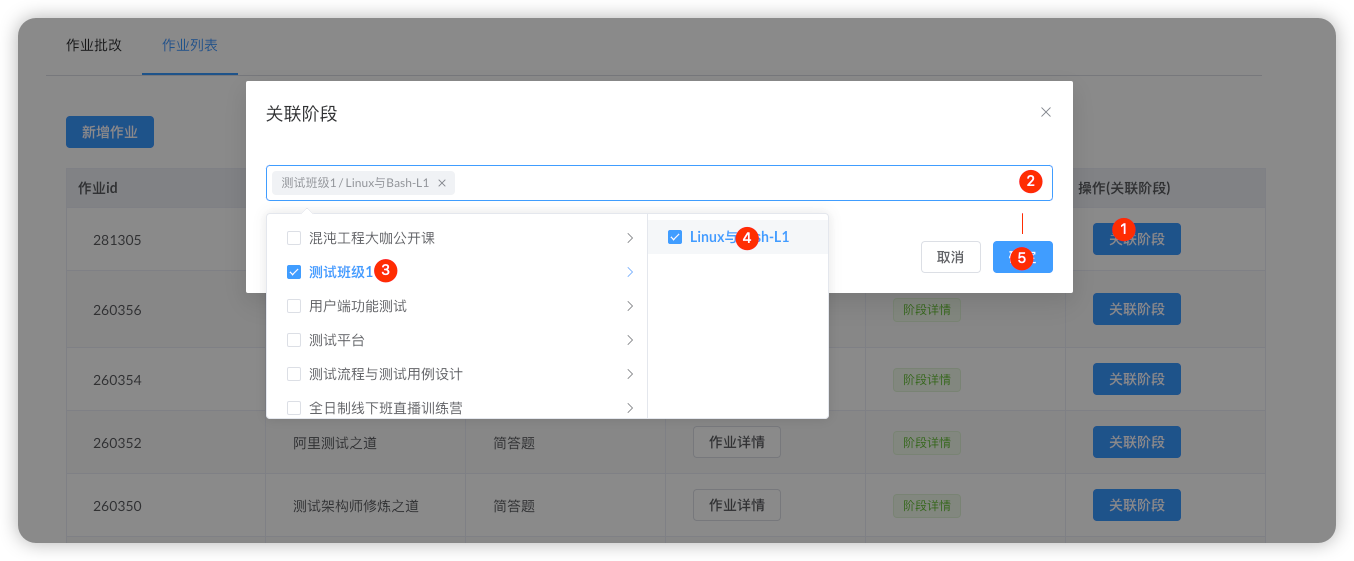Expand the 全日制线下班直播训练营 arrow
The width and height of the screenshot is (1354, 561).
pos(629,407)
